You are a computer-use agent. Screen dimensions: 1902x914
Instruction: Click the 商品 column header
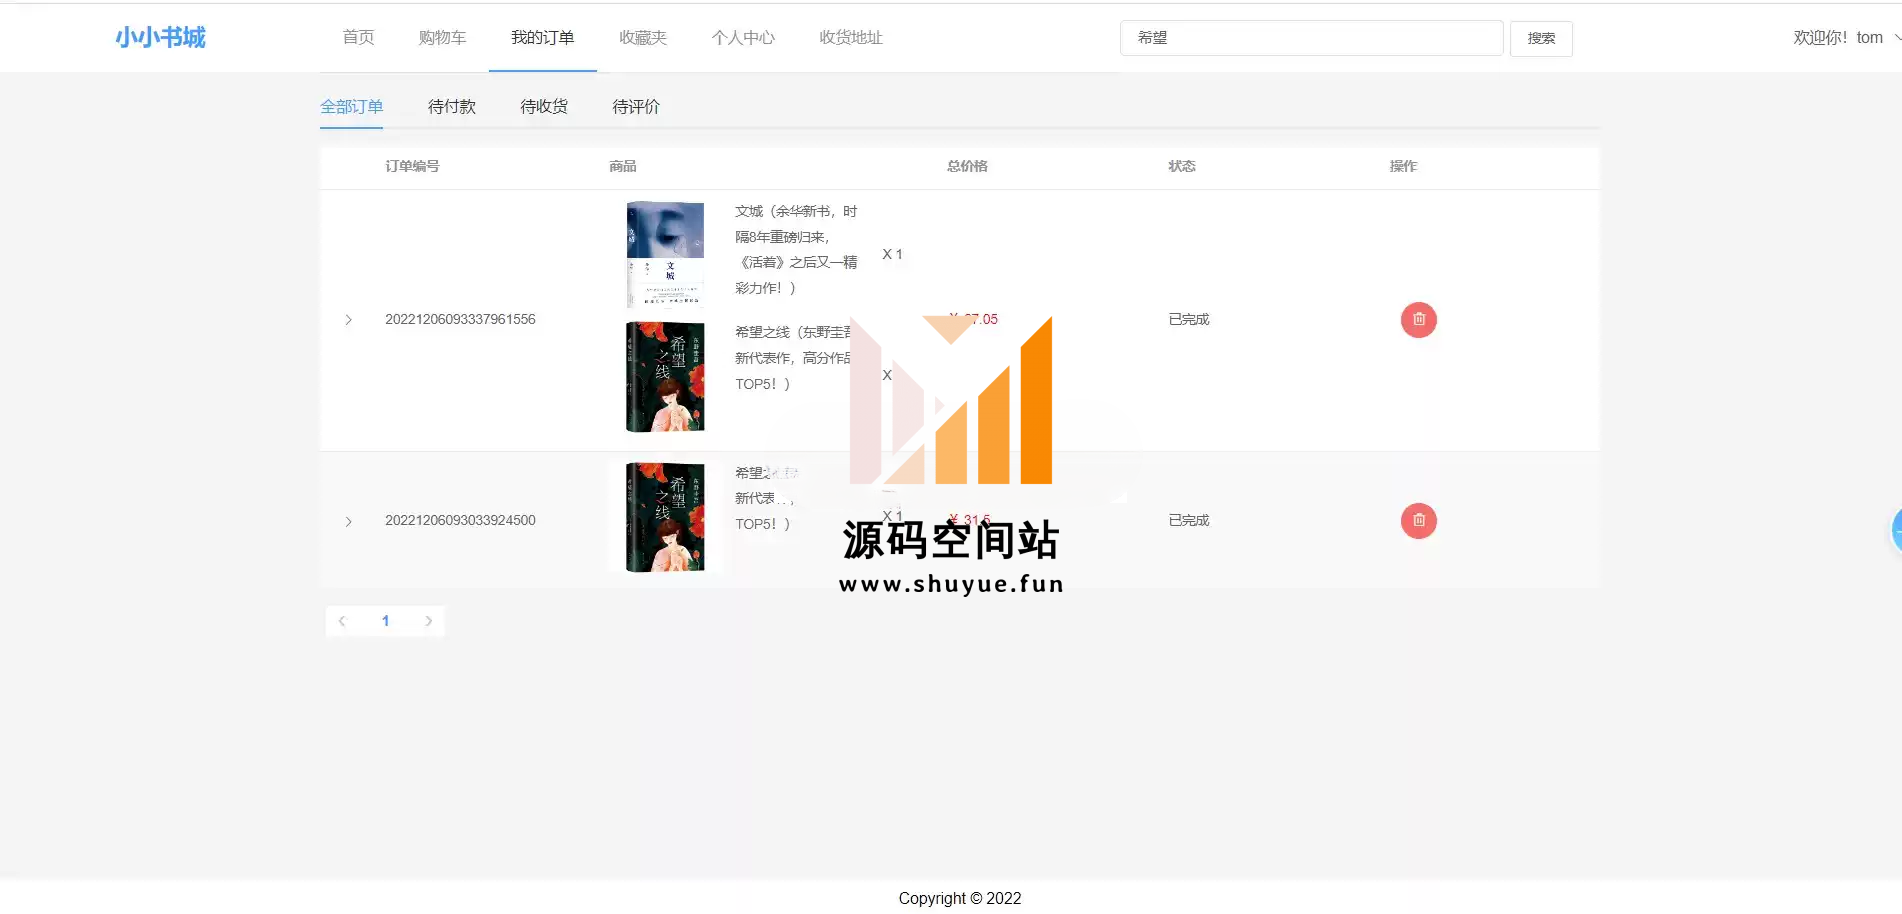pyautogui.click(x=623, y=167)
